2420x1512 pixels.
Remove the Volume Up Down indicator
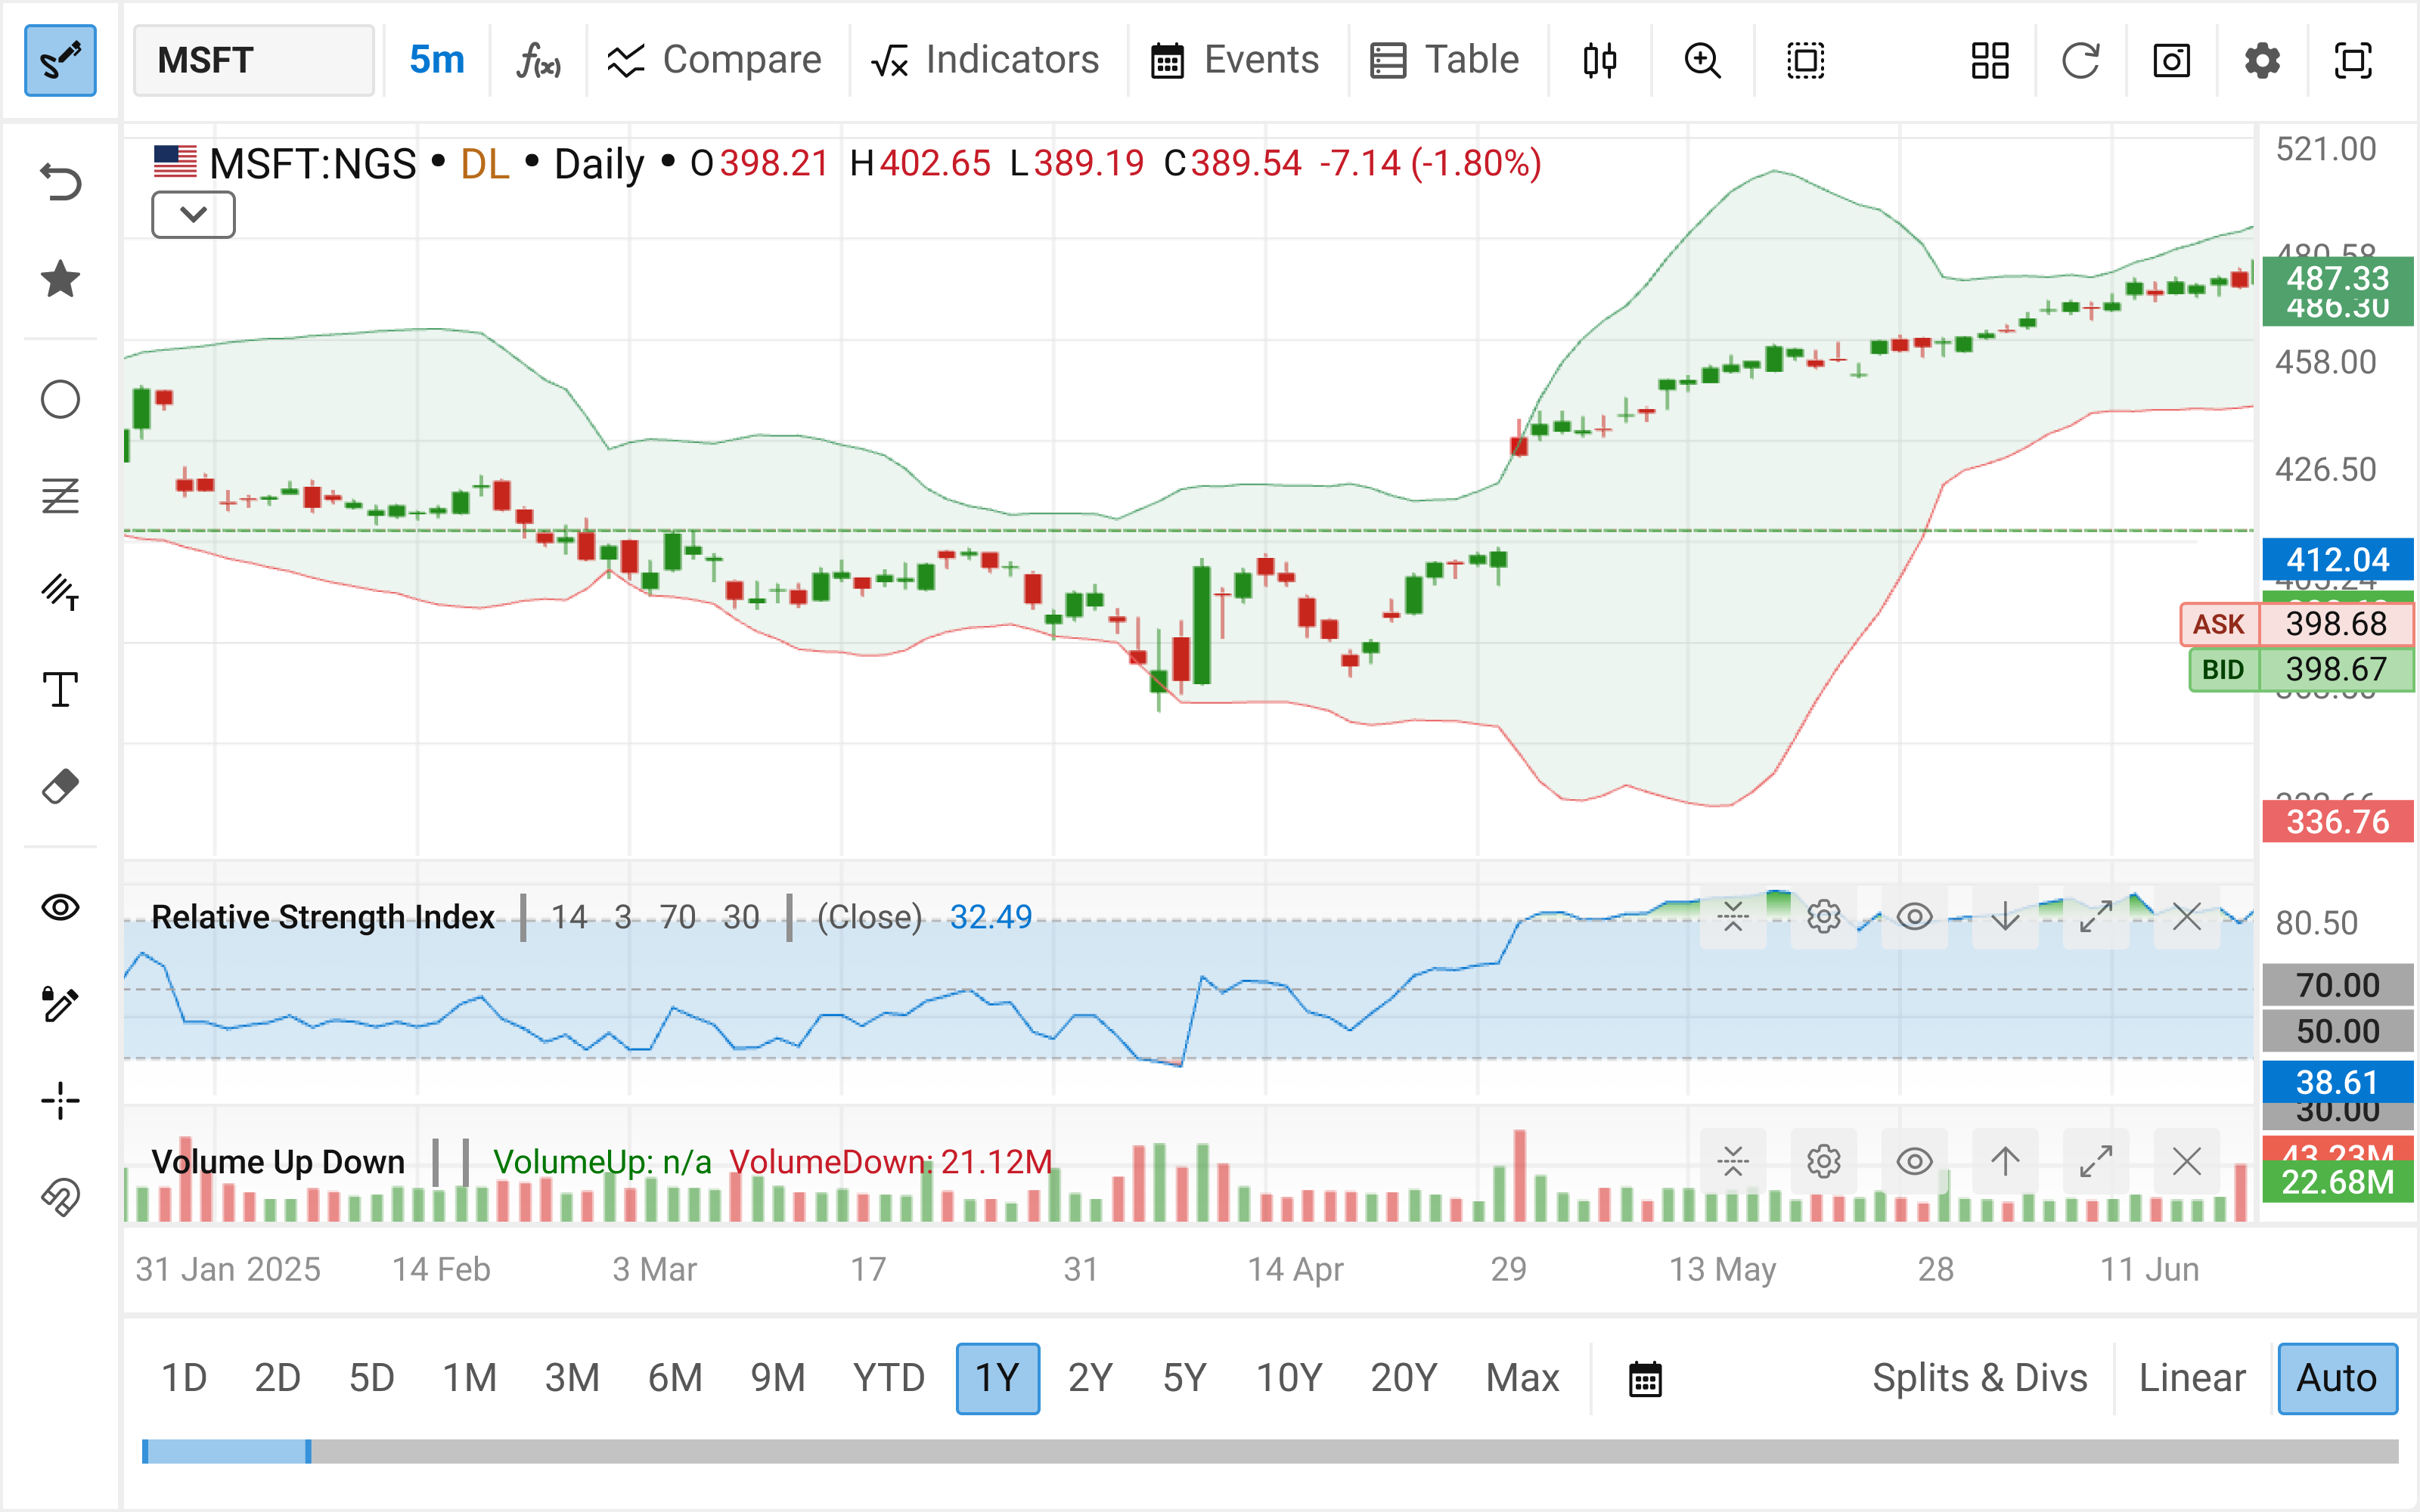[2187, 1161]
